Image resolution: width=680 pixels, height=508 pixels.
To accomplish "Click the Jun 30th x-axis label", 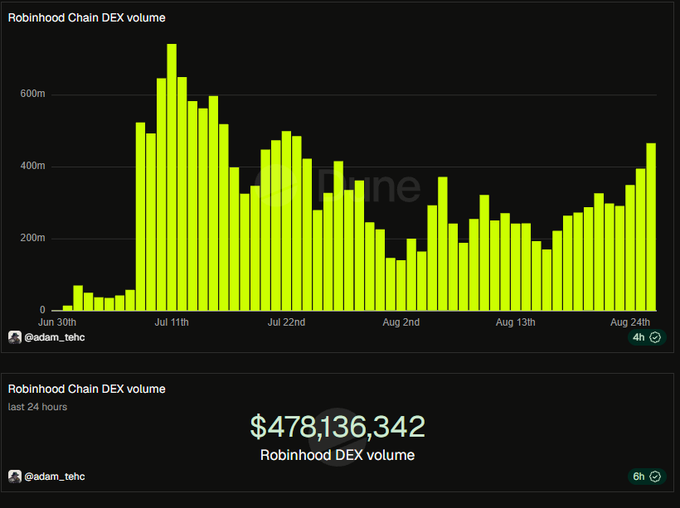I will (57, 322).
